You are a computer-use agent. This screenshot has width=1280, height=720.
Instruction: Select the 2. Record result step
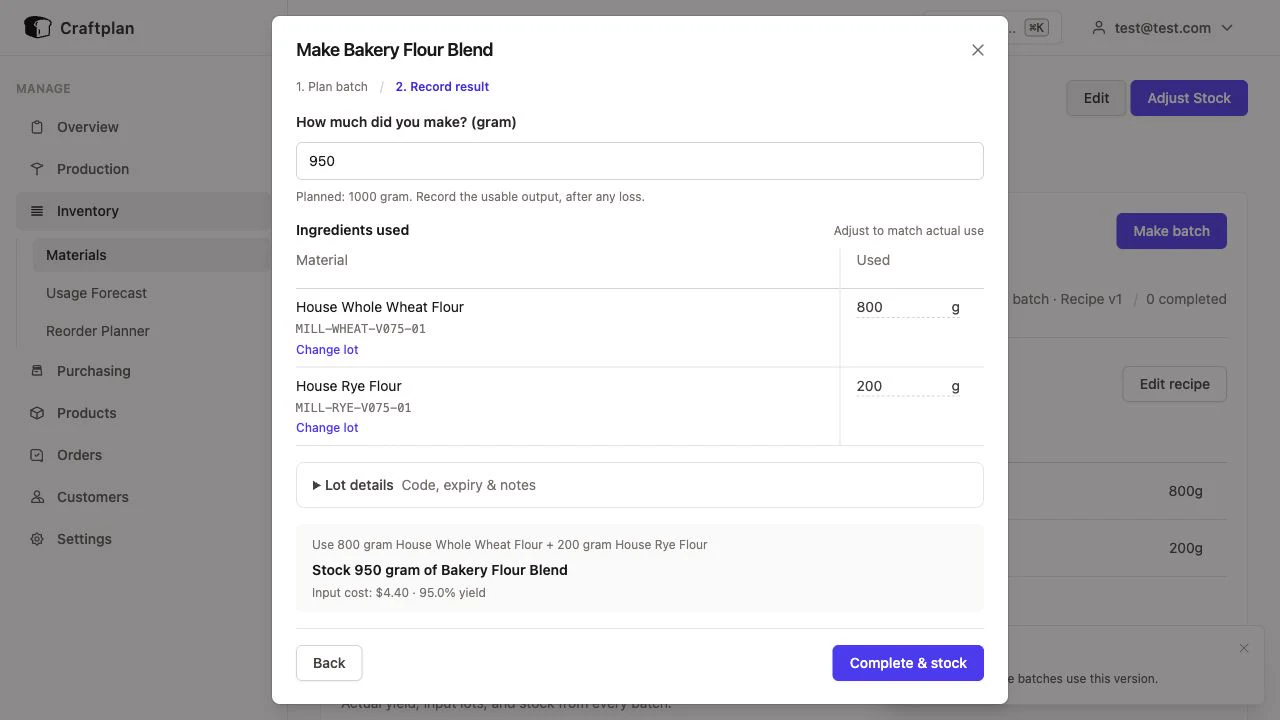pyautogui.click(x=442, y=87)
